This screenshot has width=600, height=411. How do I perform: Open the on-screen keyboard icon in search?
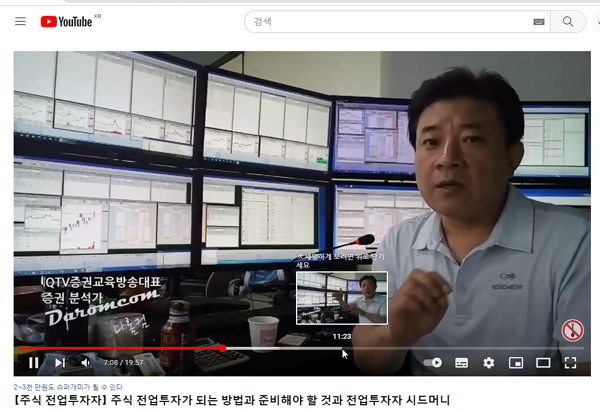(x=539, y=22)
